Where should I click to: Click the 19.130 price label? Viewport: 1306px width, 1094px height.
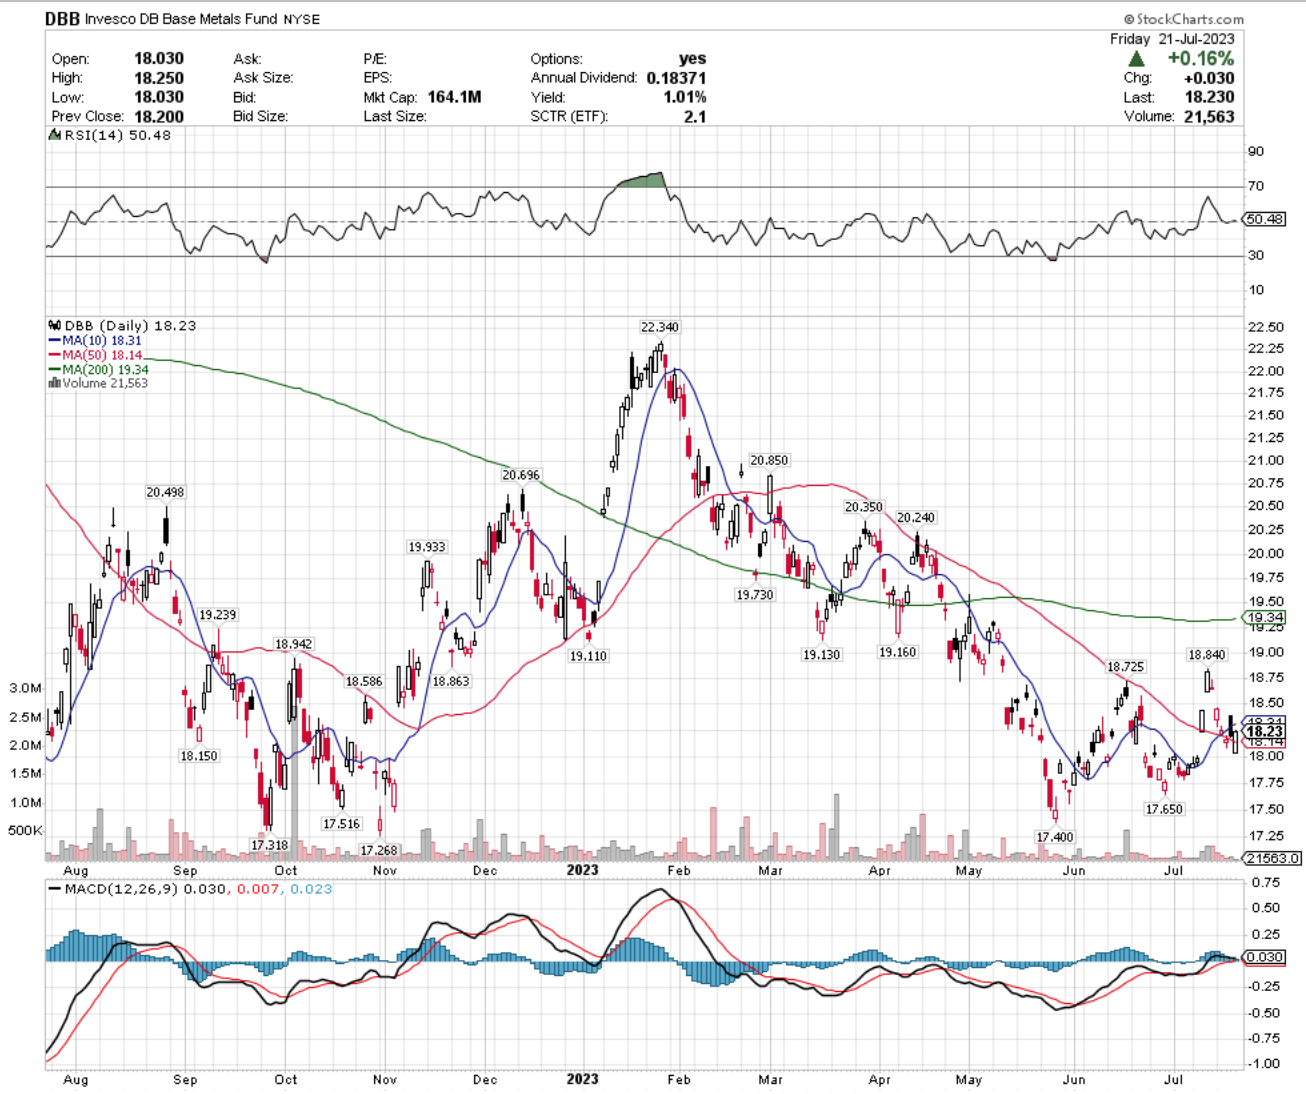(x=822, y=654)
